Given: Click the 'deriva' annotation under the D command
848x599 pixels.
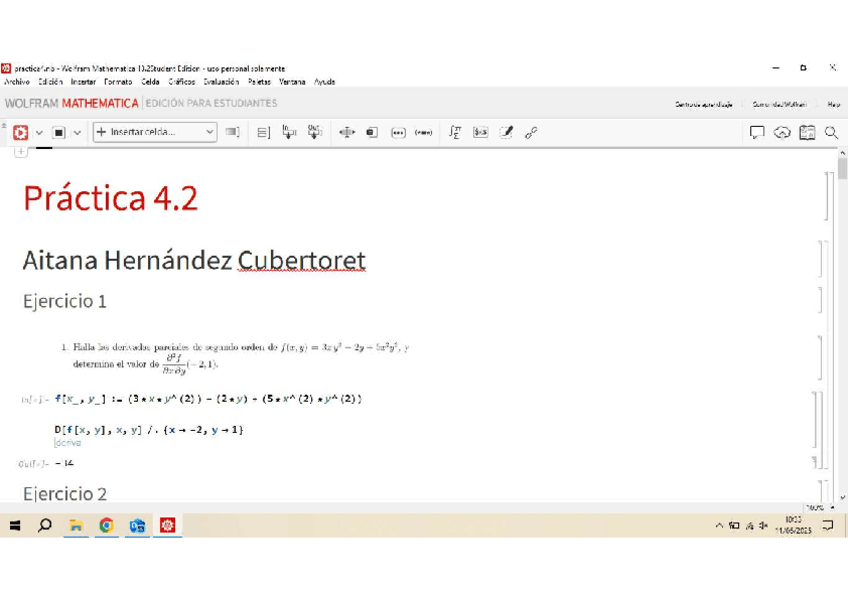Looking at the screenshot, I should [68, 443].
